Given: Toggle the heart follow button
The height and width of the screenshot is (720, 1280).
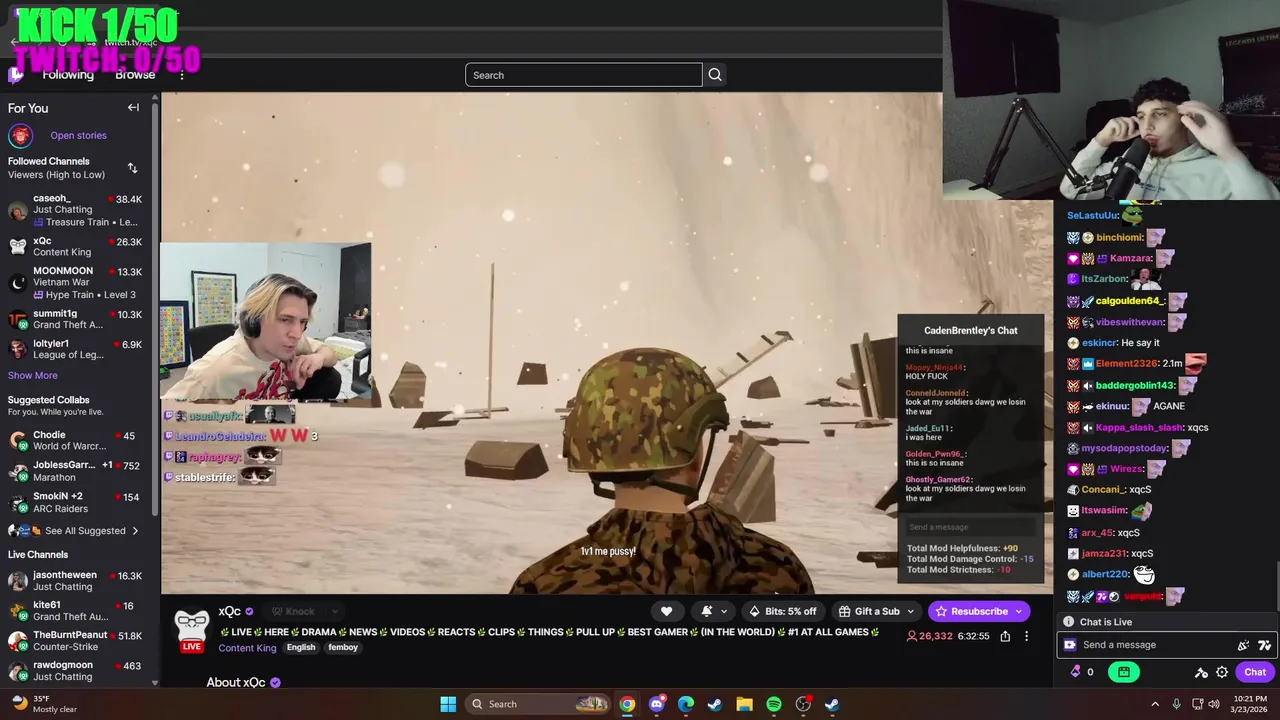Looking at the screenshot, I should [666, 611].
